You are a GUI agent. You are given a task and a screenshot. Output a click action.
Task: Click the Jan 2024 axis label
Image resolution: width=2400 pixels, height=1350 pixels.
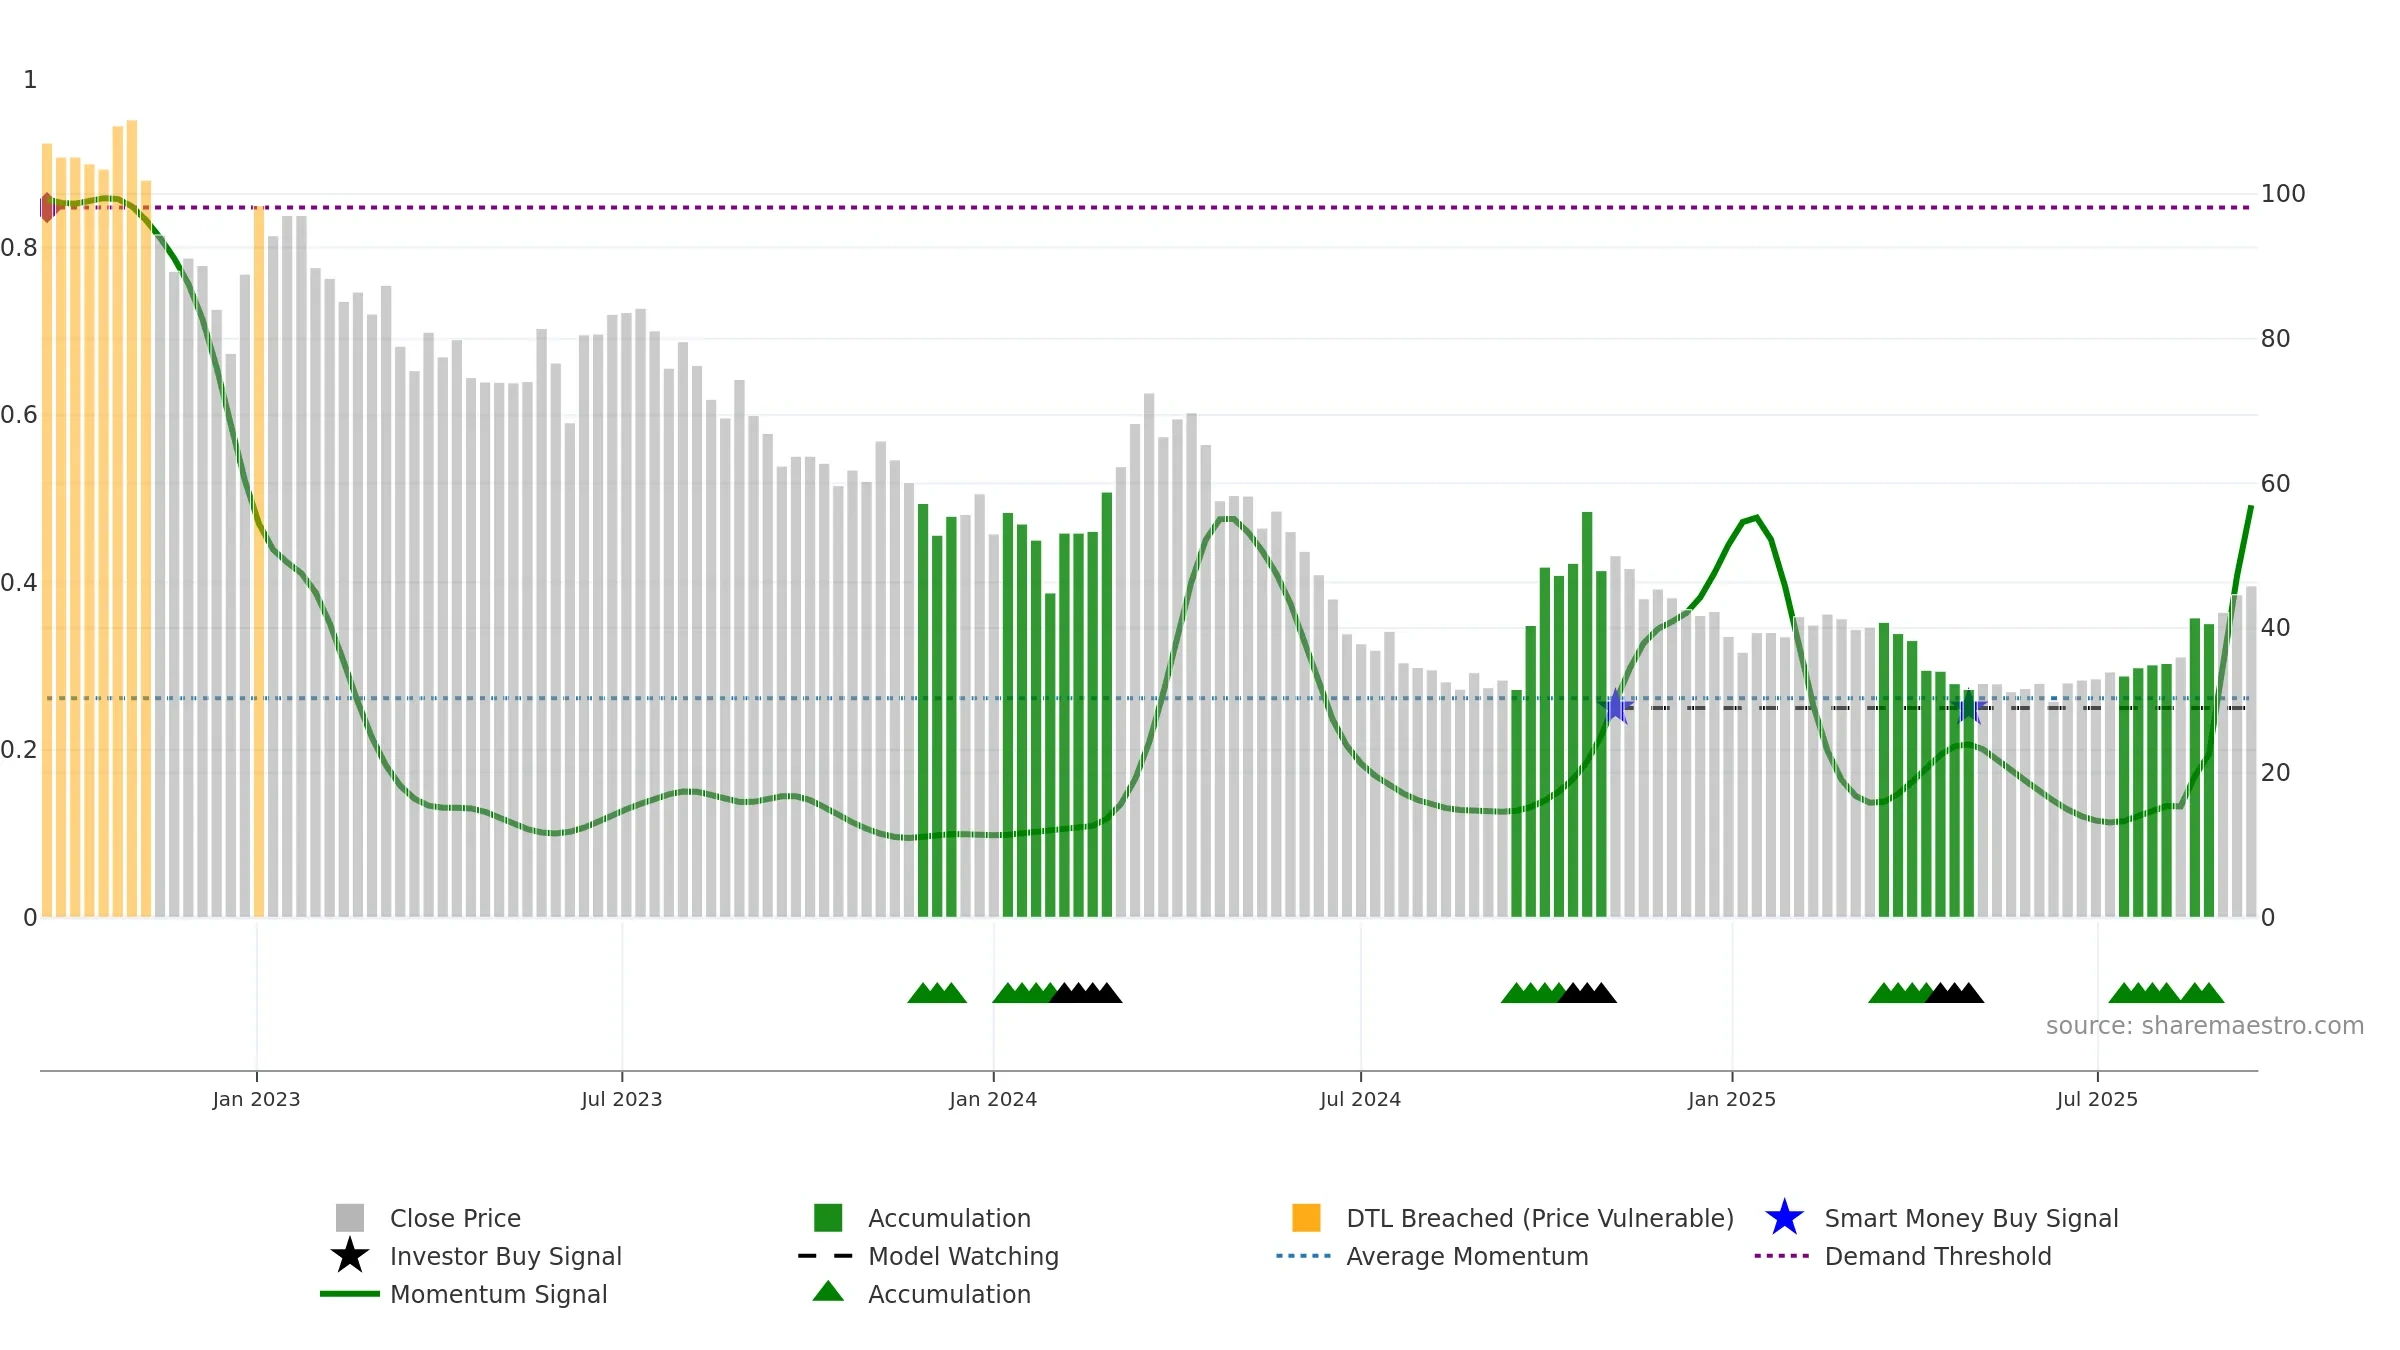993,1099
